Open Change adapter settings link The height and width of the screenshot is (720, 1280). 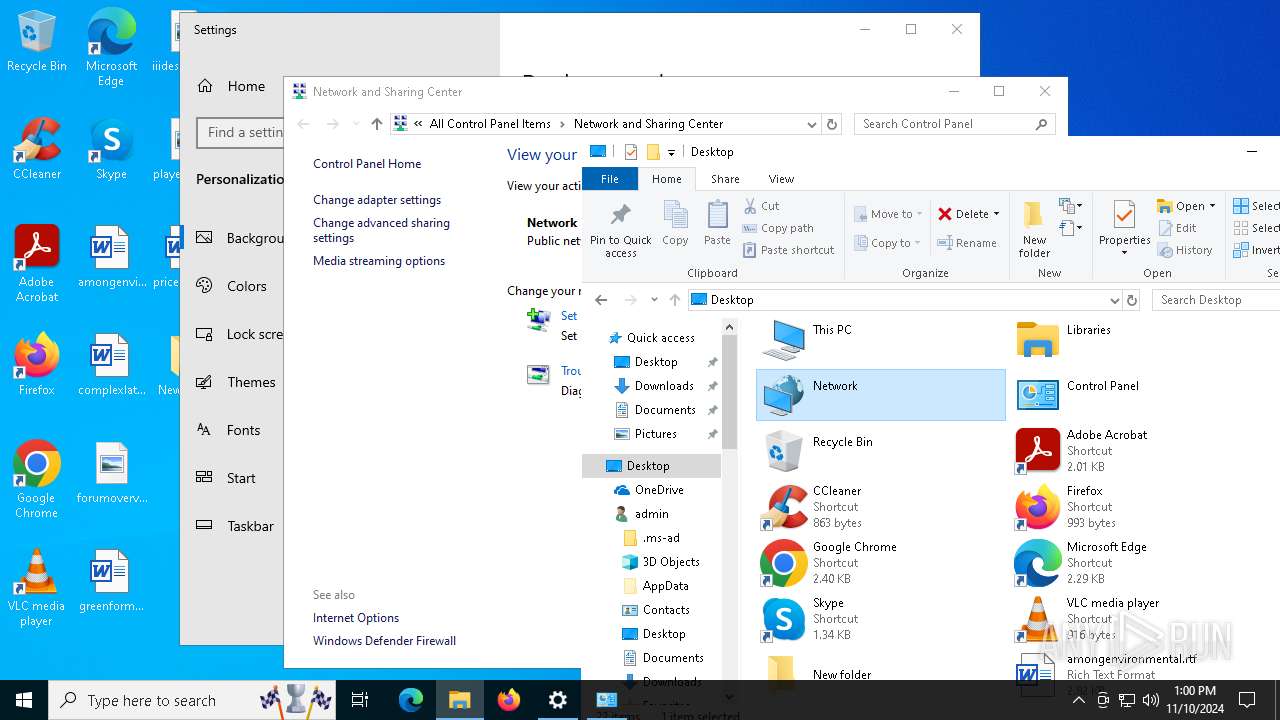click(x=377, y=200)
